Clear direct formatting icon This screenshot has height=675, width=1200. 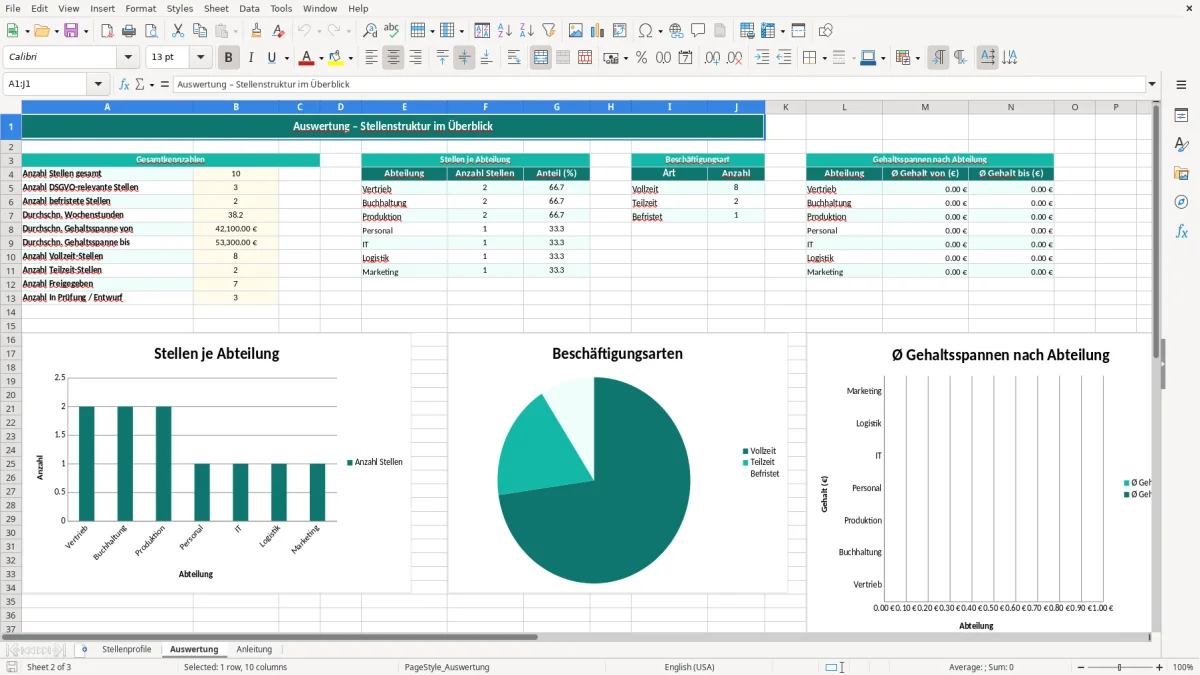click(278, 31)
